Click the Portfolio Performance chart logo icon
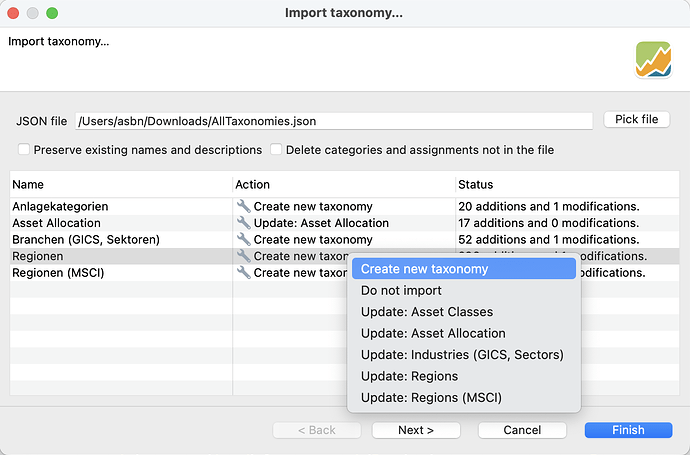This screenshot has width=690, height=455. pos(653,59)
